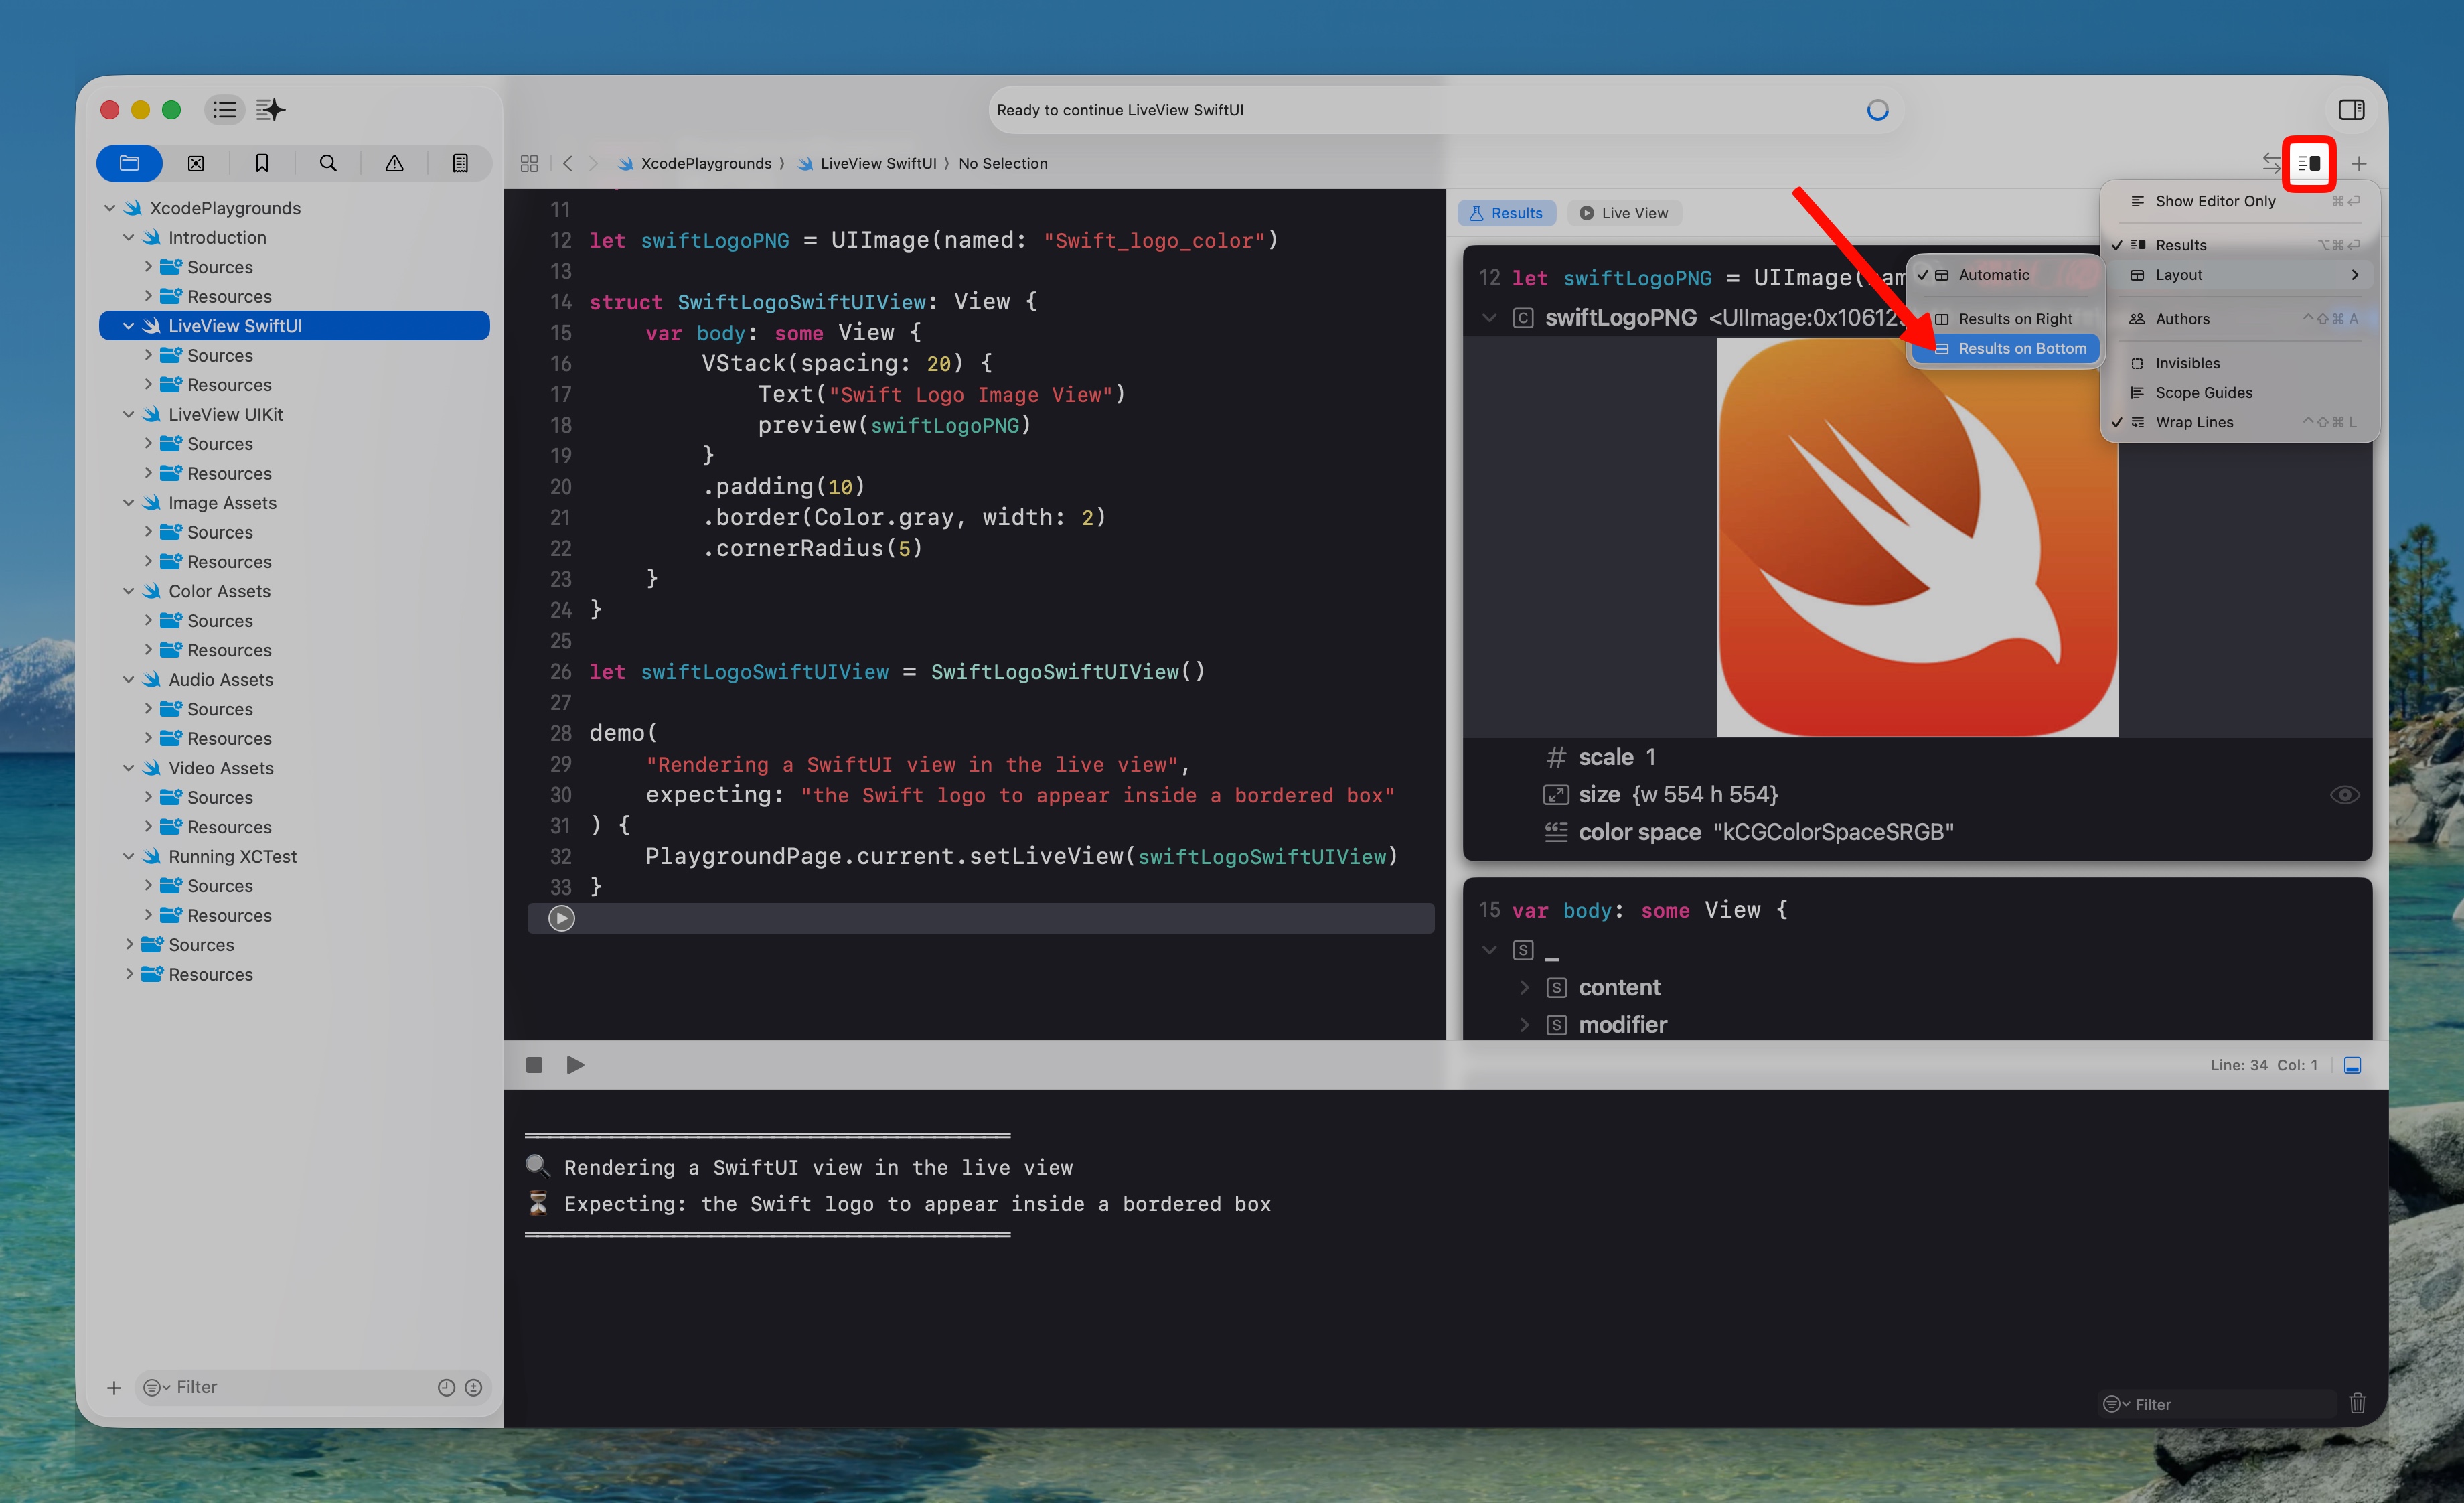Open the Report navigator icon
Viewport: 2464px width, 1503px height.
tap(460, 163)
